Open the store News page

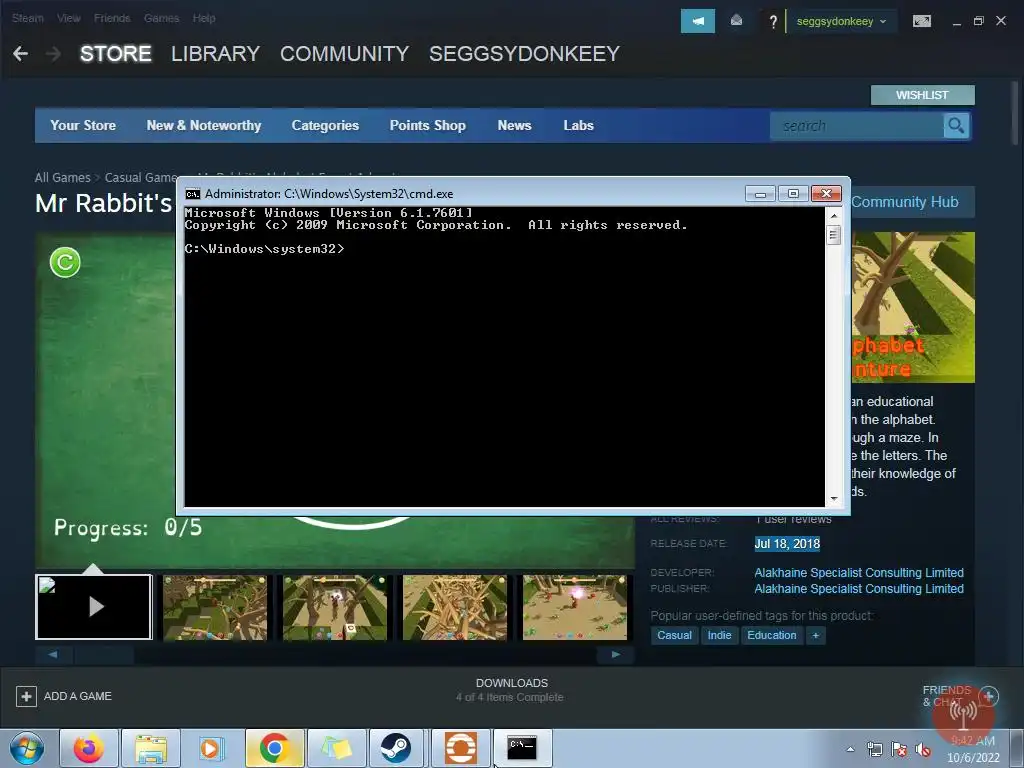tap(515, 125)
